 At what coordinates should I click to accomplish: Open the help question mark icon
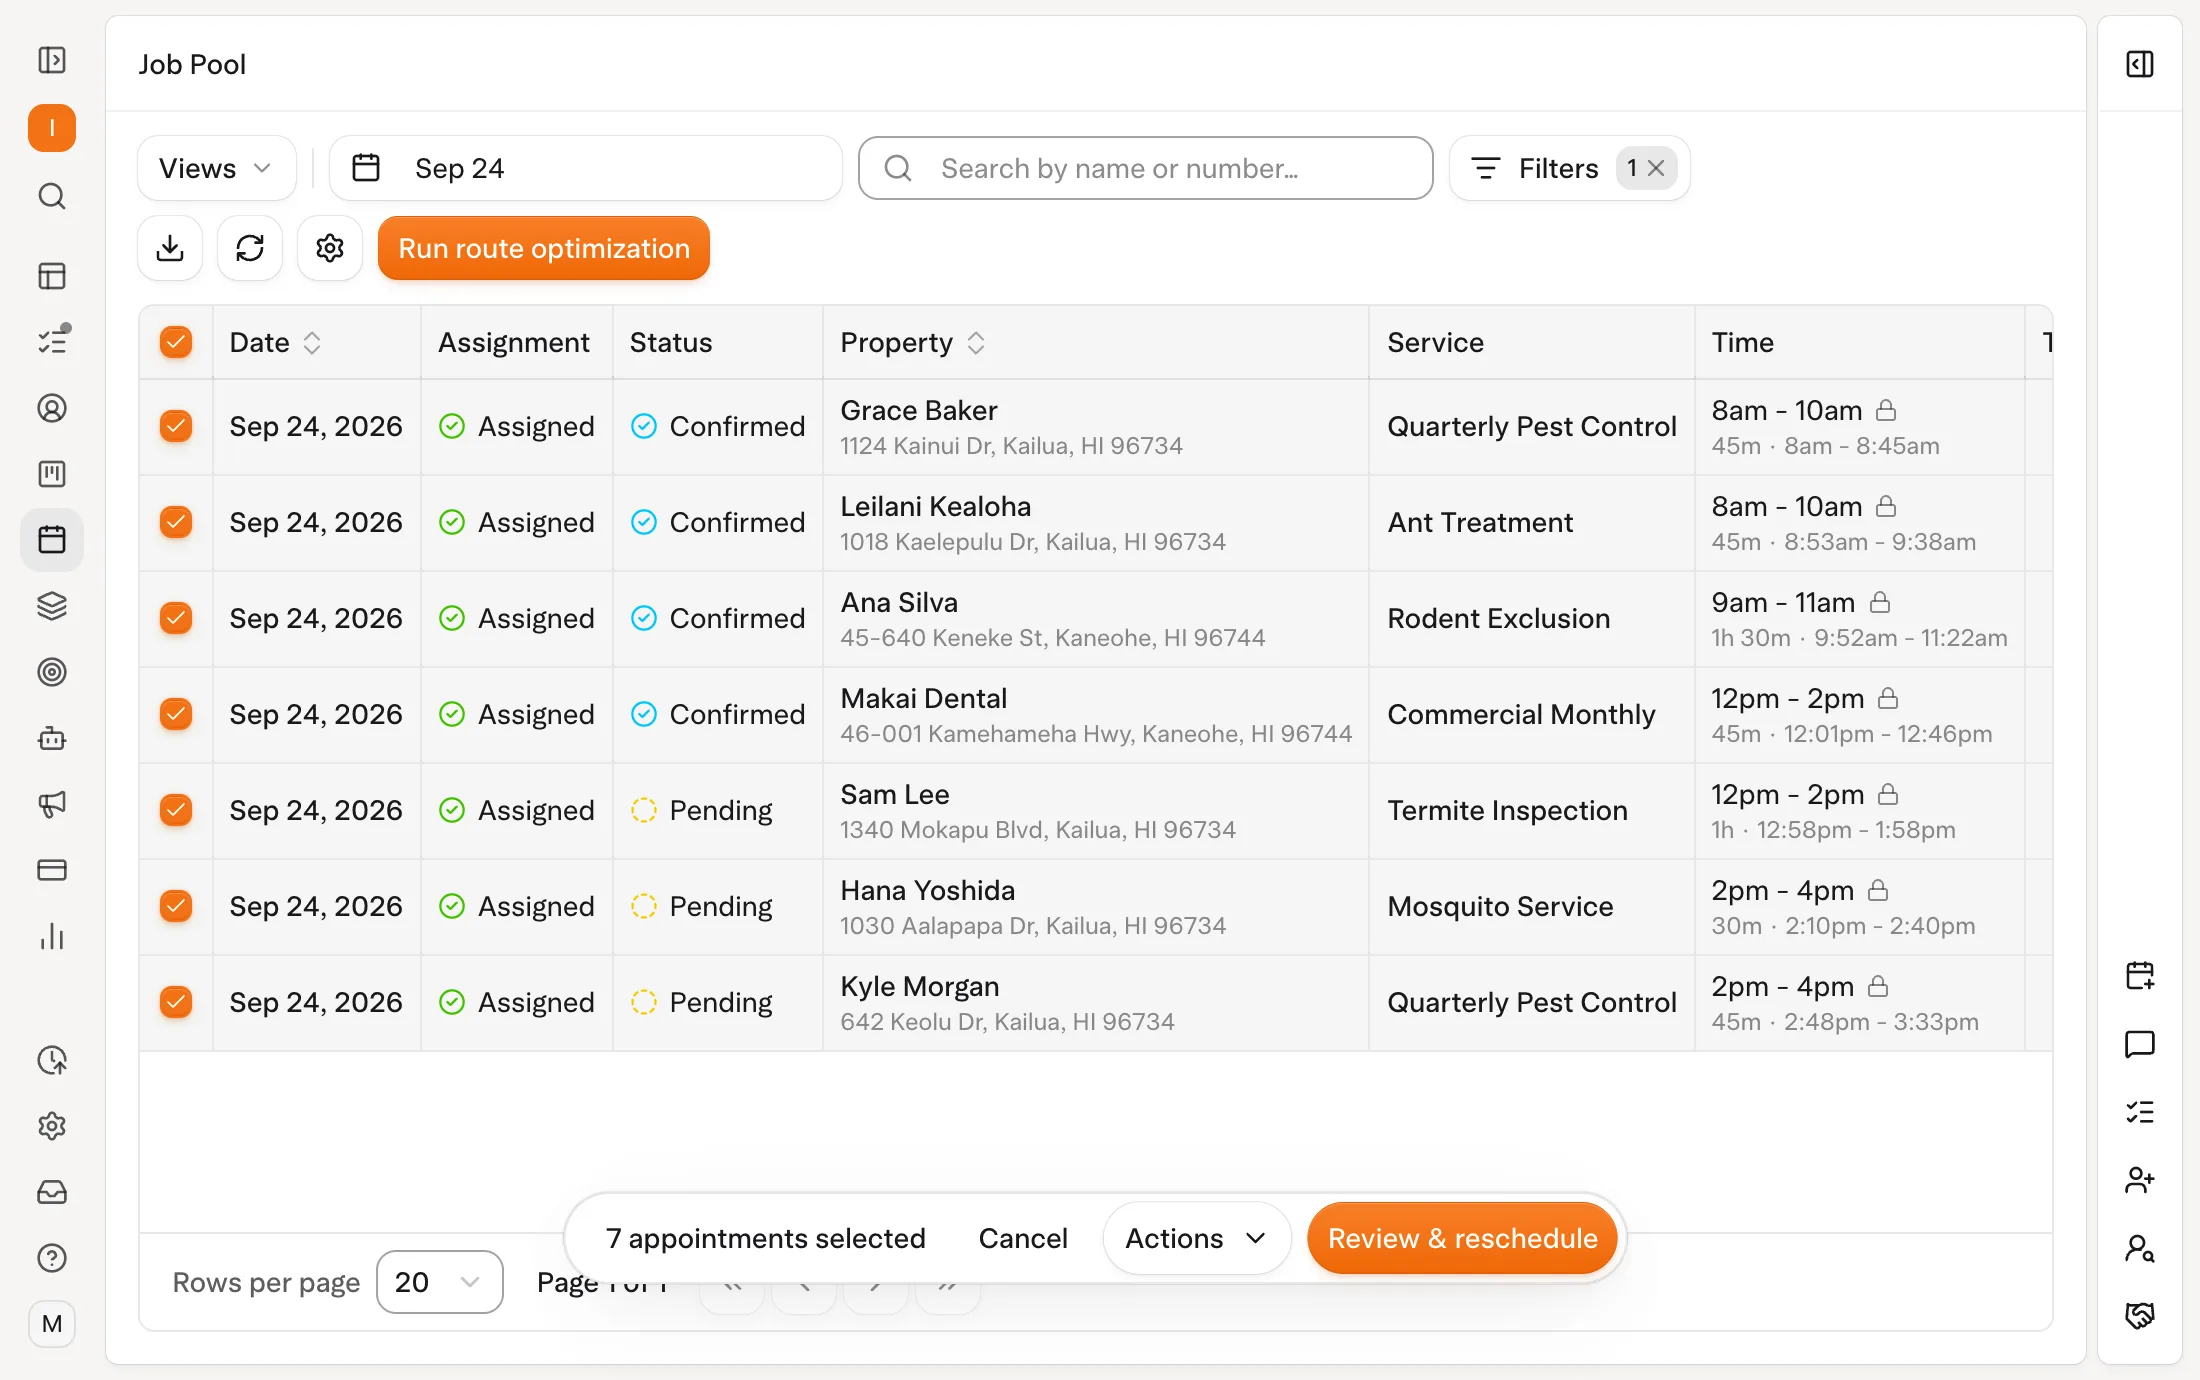52,1258
